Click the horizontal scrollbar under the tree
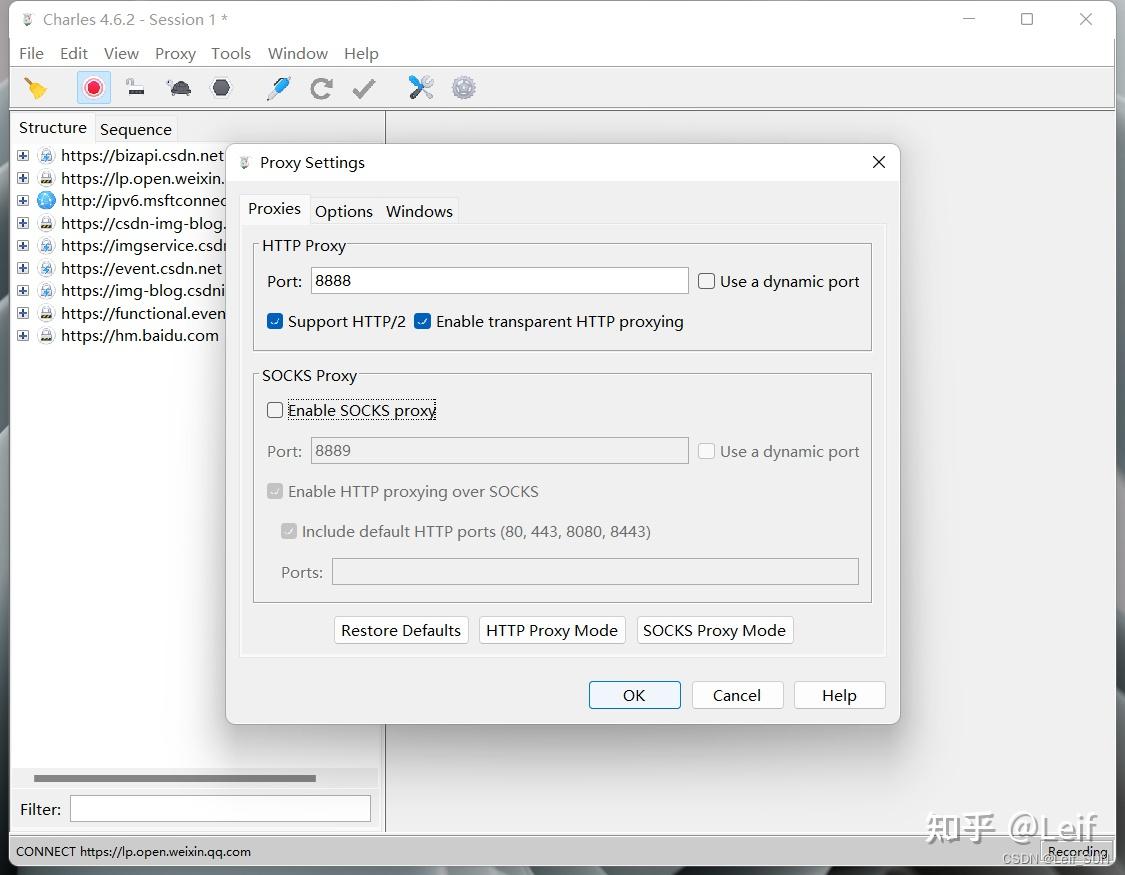The width and height of the screenshot is (1125, 875). [174, 778]
